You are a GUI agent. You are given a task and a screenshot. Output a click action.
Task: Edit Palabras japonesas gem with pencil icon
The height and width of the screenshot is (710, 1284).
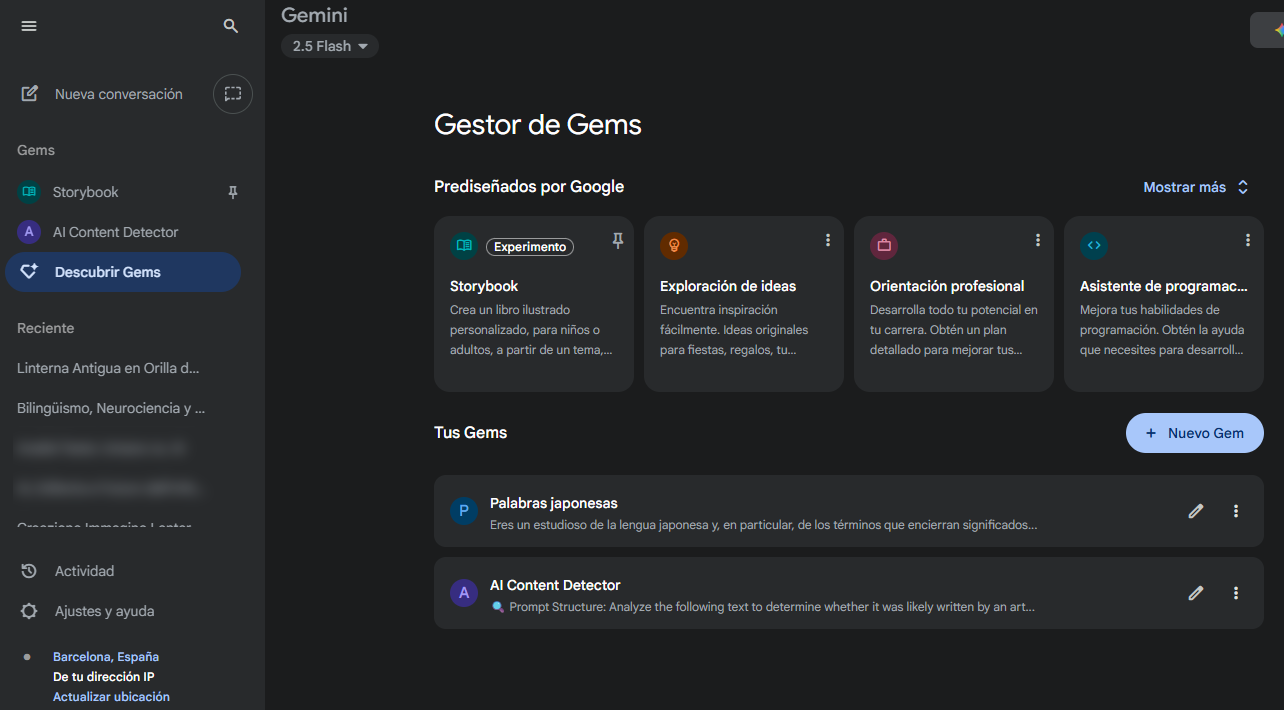1196,511
